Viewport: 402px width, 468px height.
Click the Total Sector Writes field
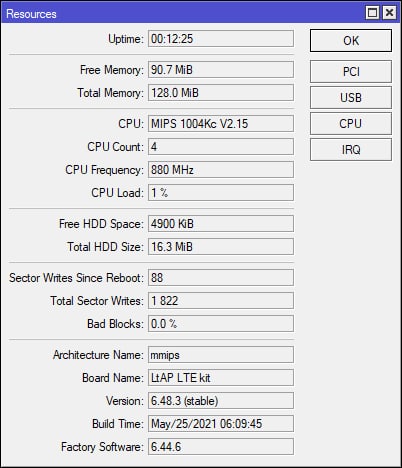221,301
